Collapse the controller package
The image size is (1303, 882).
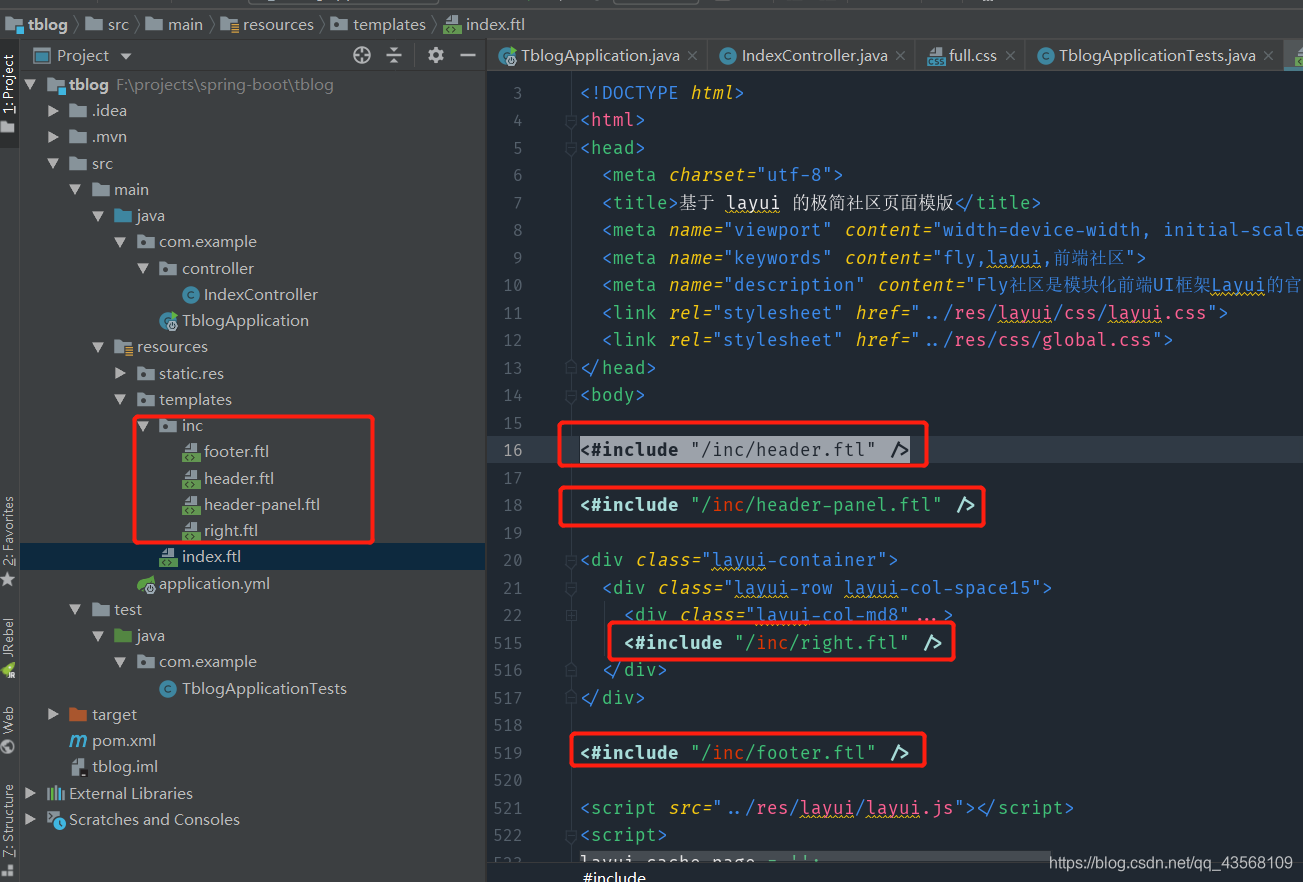[x=143, y=269]
